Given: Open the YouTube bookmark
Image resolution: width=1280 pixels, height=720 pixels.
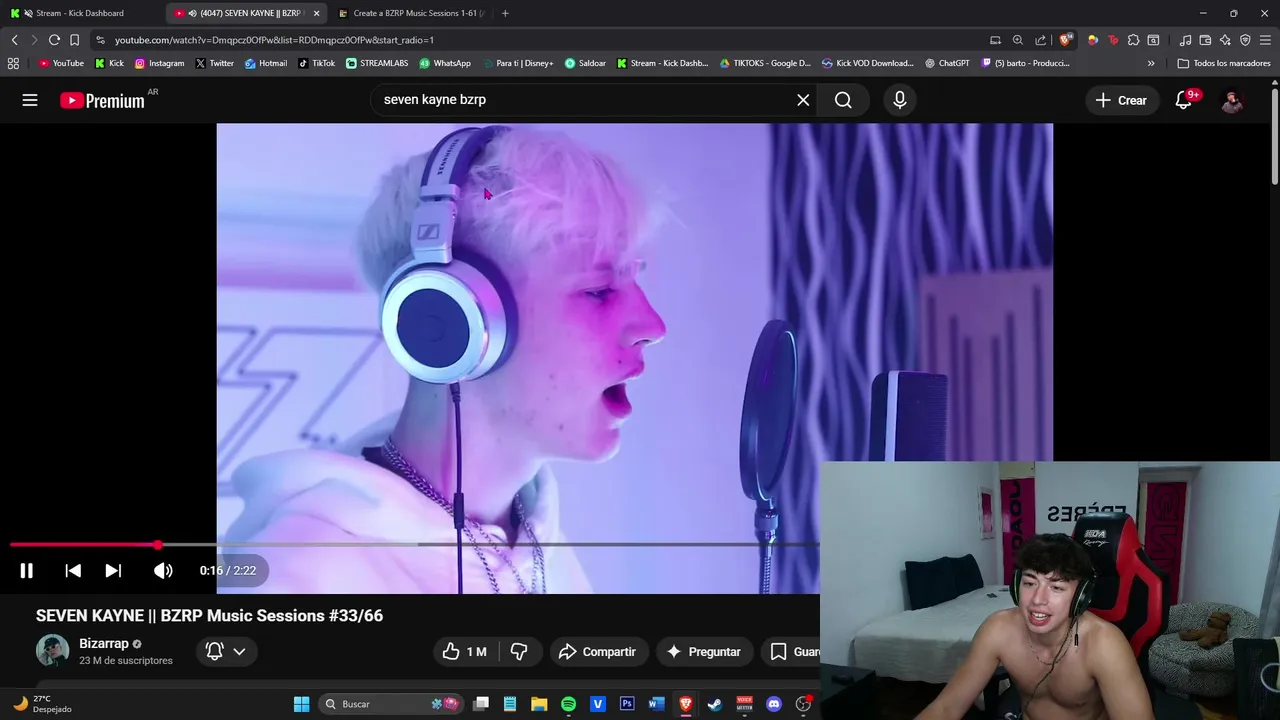Looking at the screenshot, I should 61,63.
